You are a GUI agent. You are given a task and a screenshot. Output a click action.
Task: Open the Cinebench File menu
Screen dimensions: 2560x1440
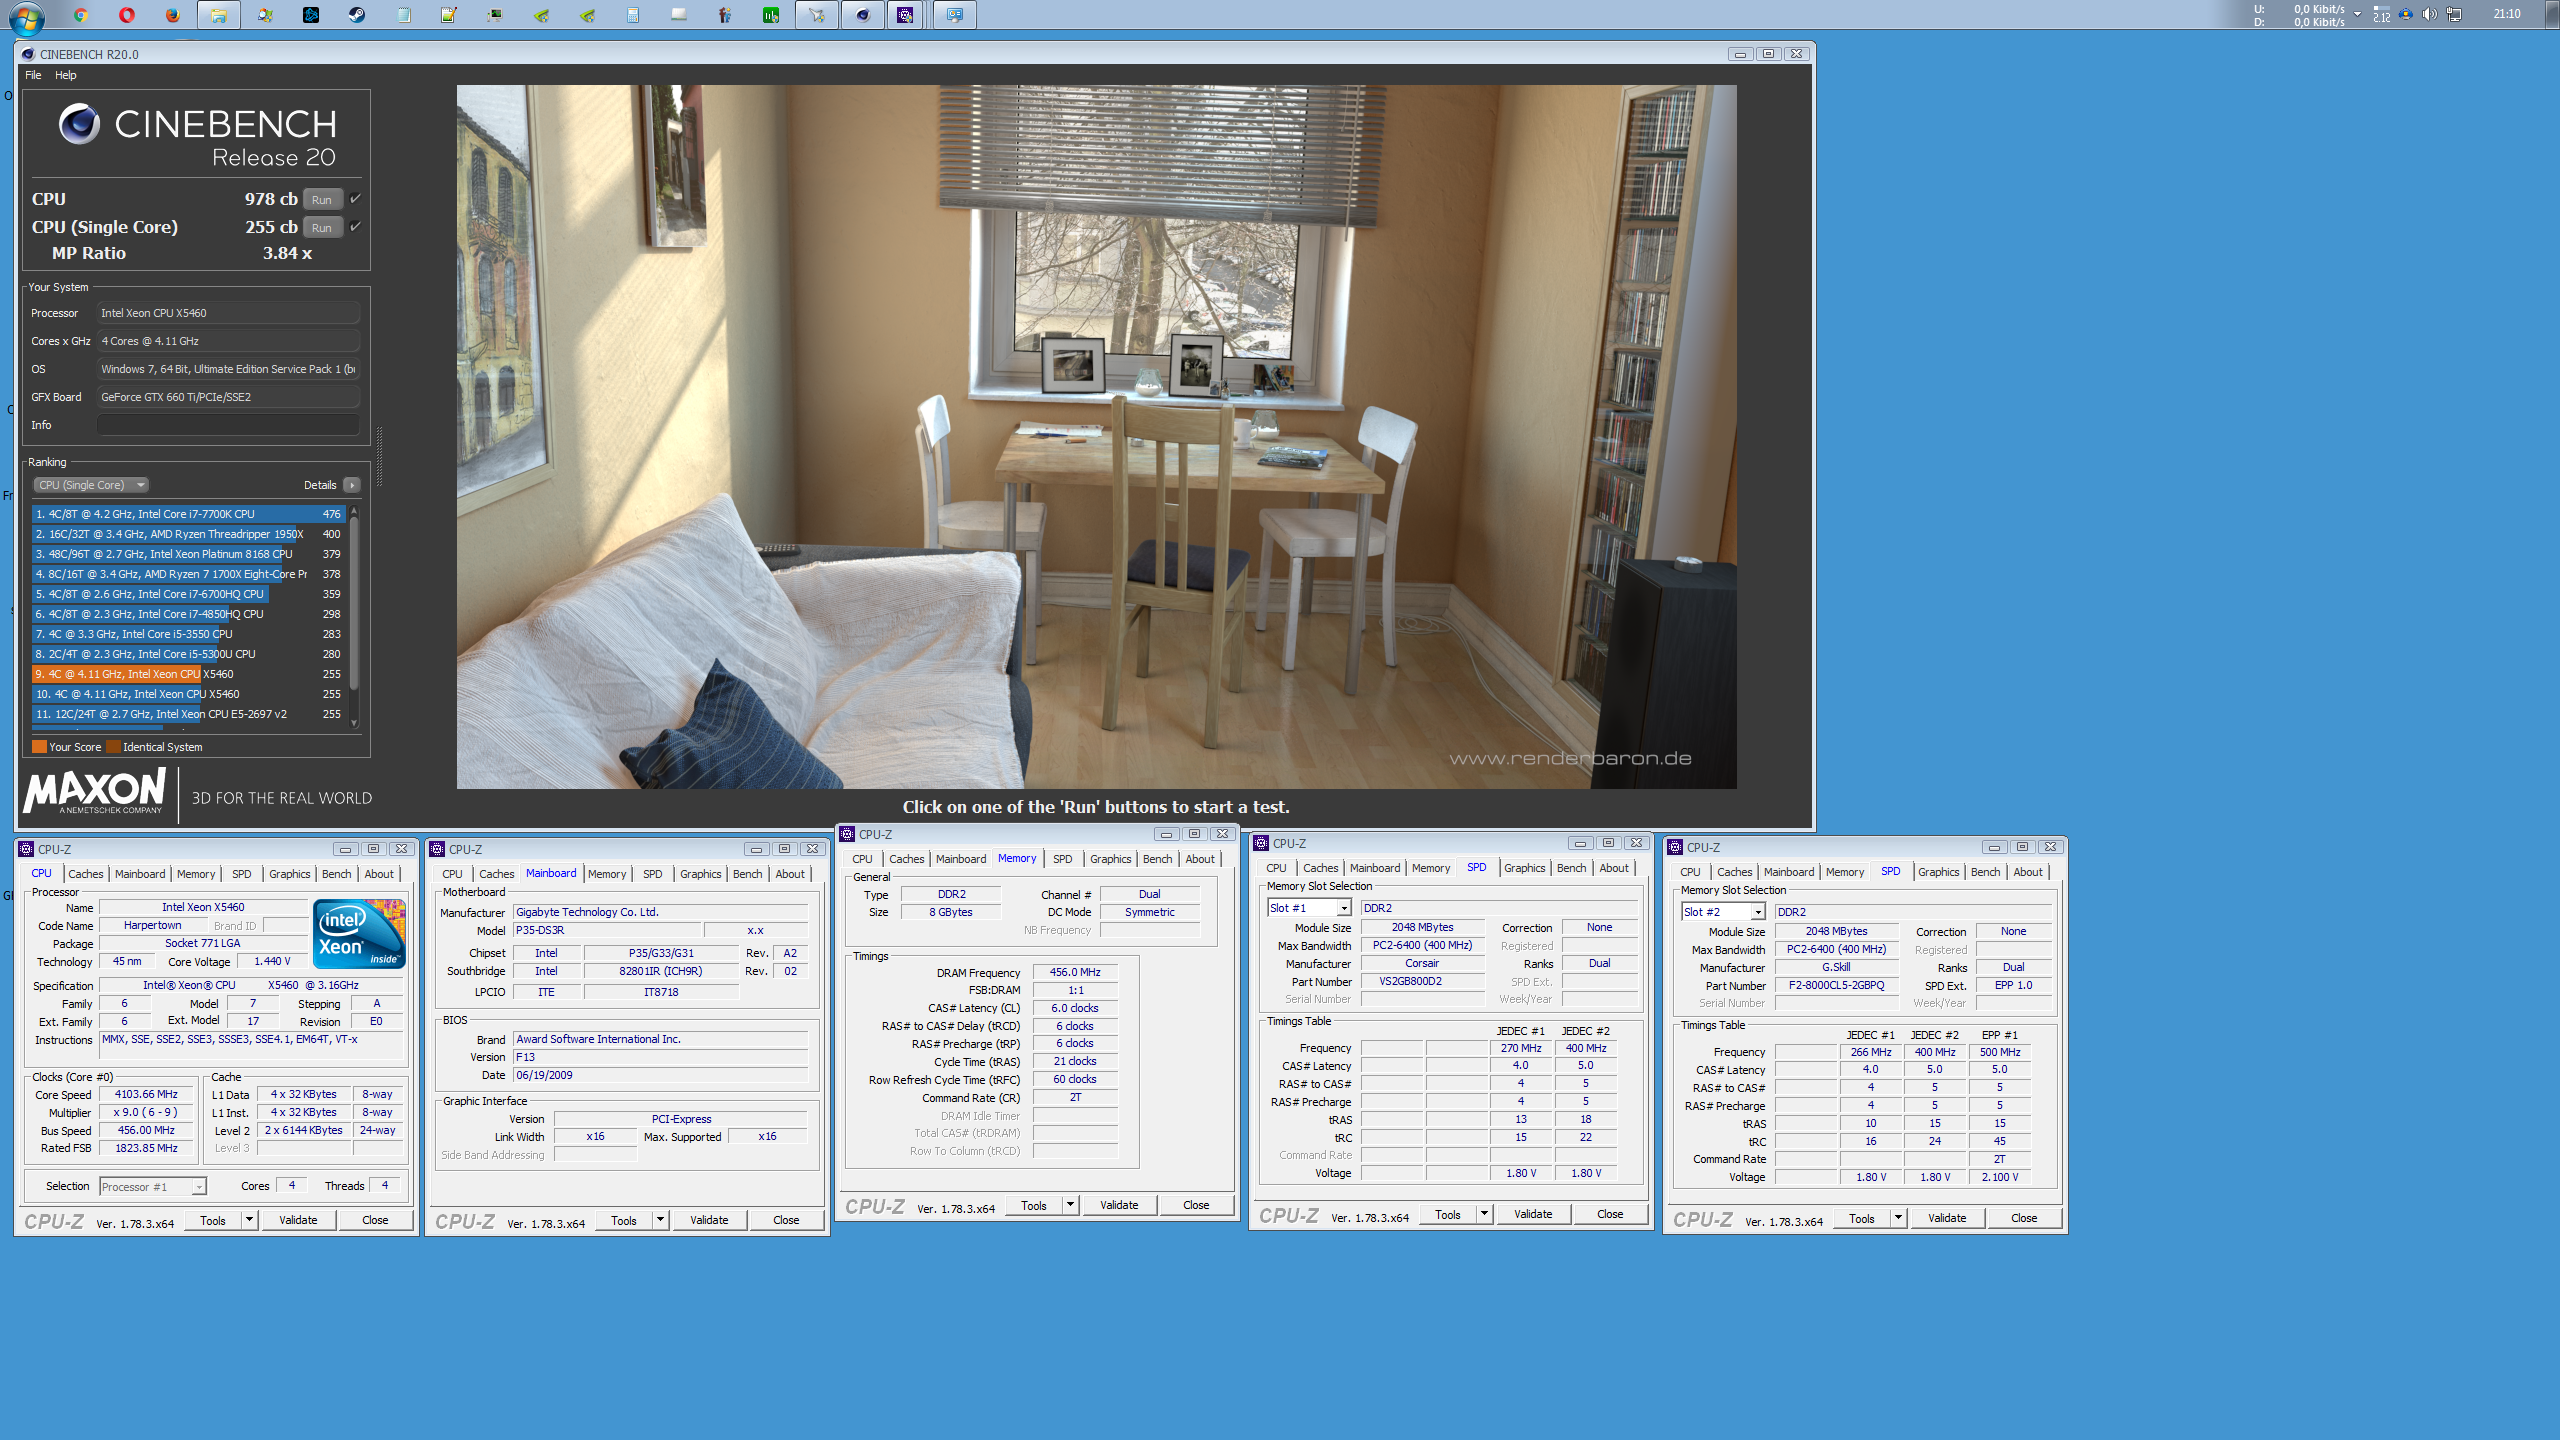point(33,75)
